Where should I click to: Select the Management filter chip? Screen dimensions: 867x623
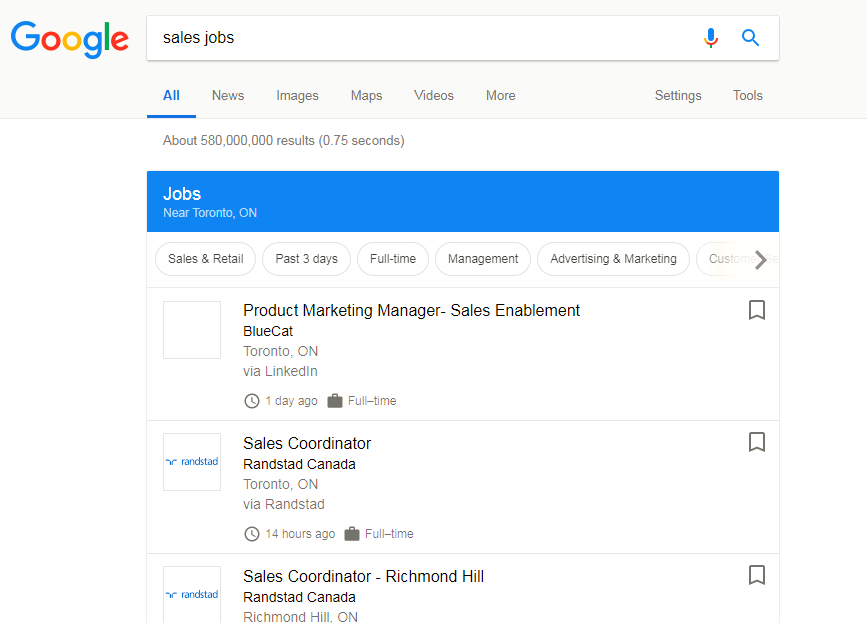[483, 259]
